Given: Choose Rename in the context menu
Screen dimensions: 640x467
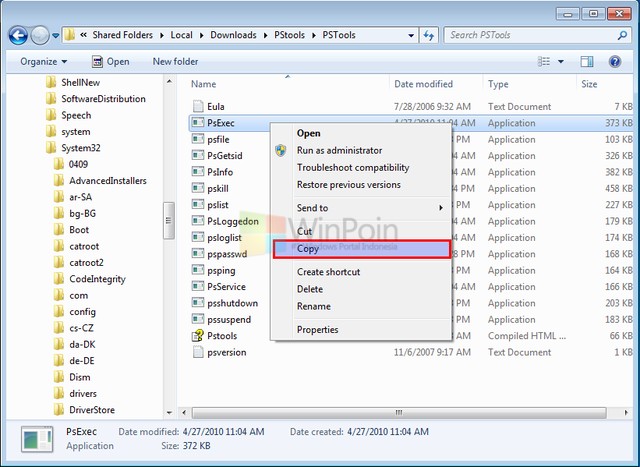Looking at the screenshot, I should (x=362, y=306).
